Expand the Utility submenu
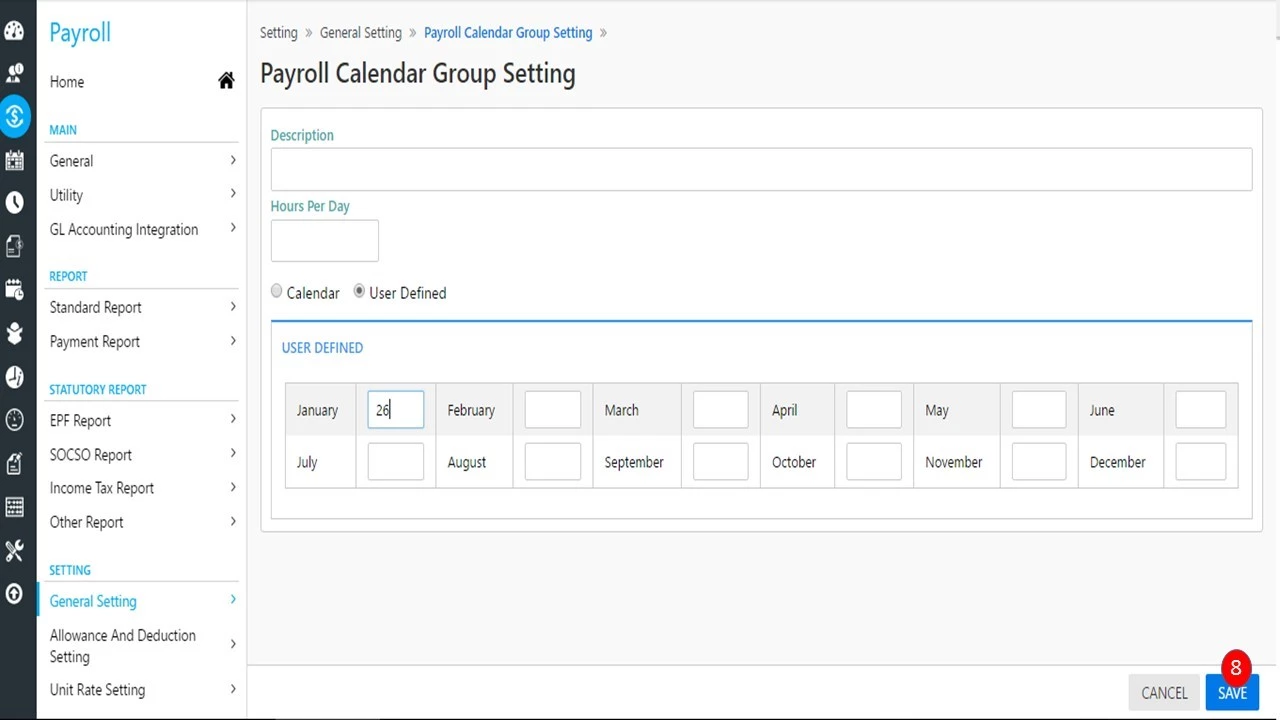Viewport: 1280px width, 720px height. click(x=233, y=194)
